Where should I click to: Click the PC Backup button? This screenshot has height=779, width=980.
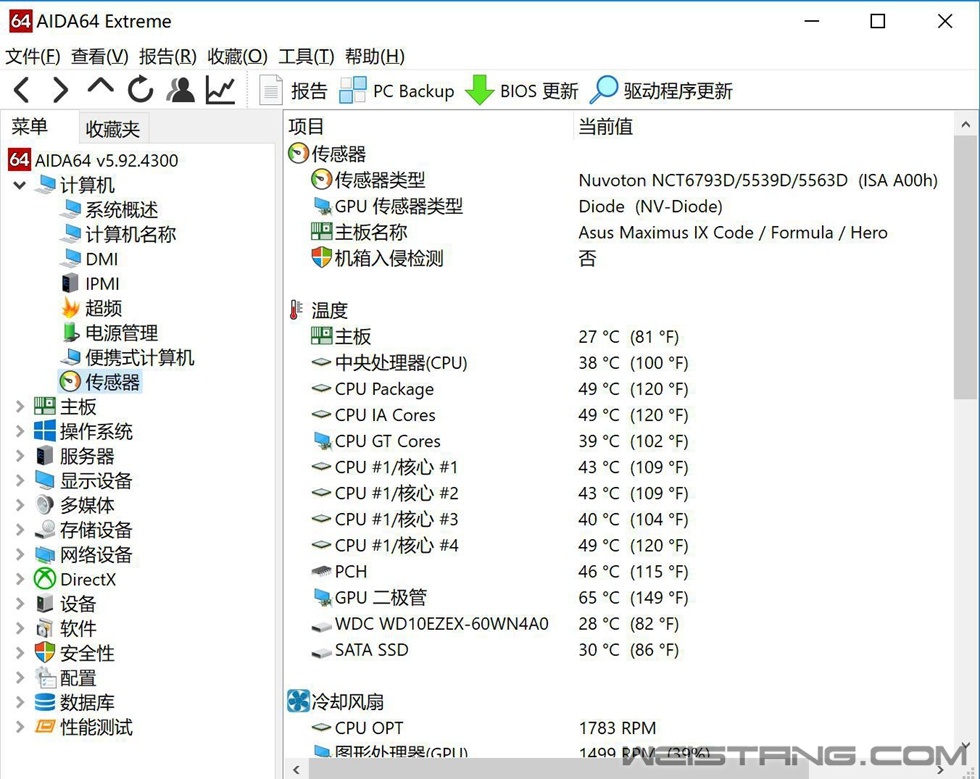[x=397, y=91]
